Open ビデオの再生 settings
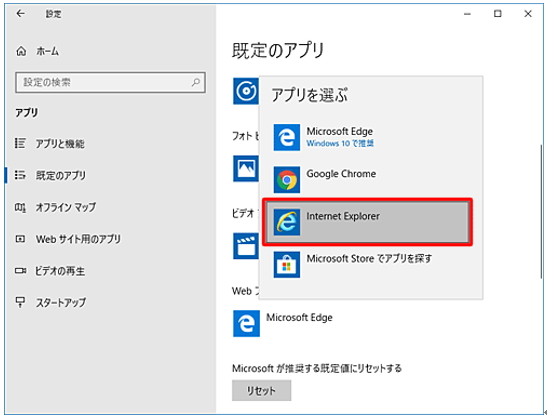 point(60,271)
